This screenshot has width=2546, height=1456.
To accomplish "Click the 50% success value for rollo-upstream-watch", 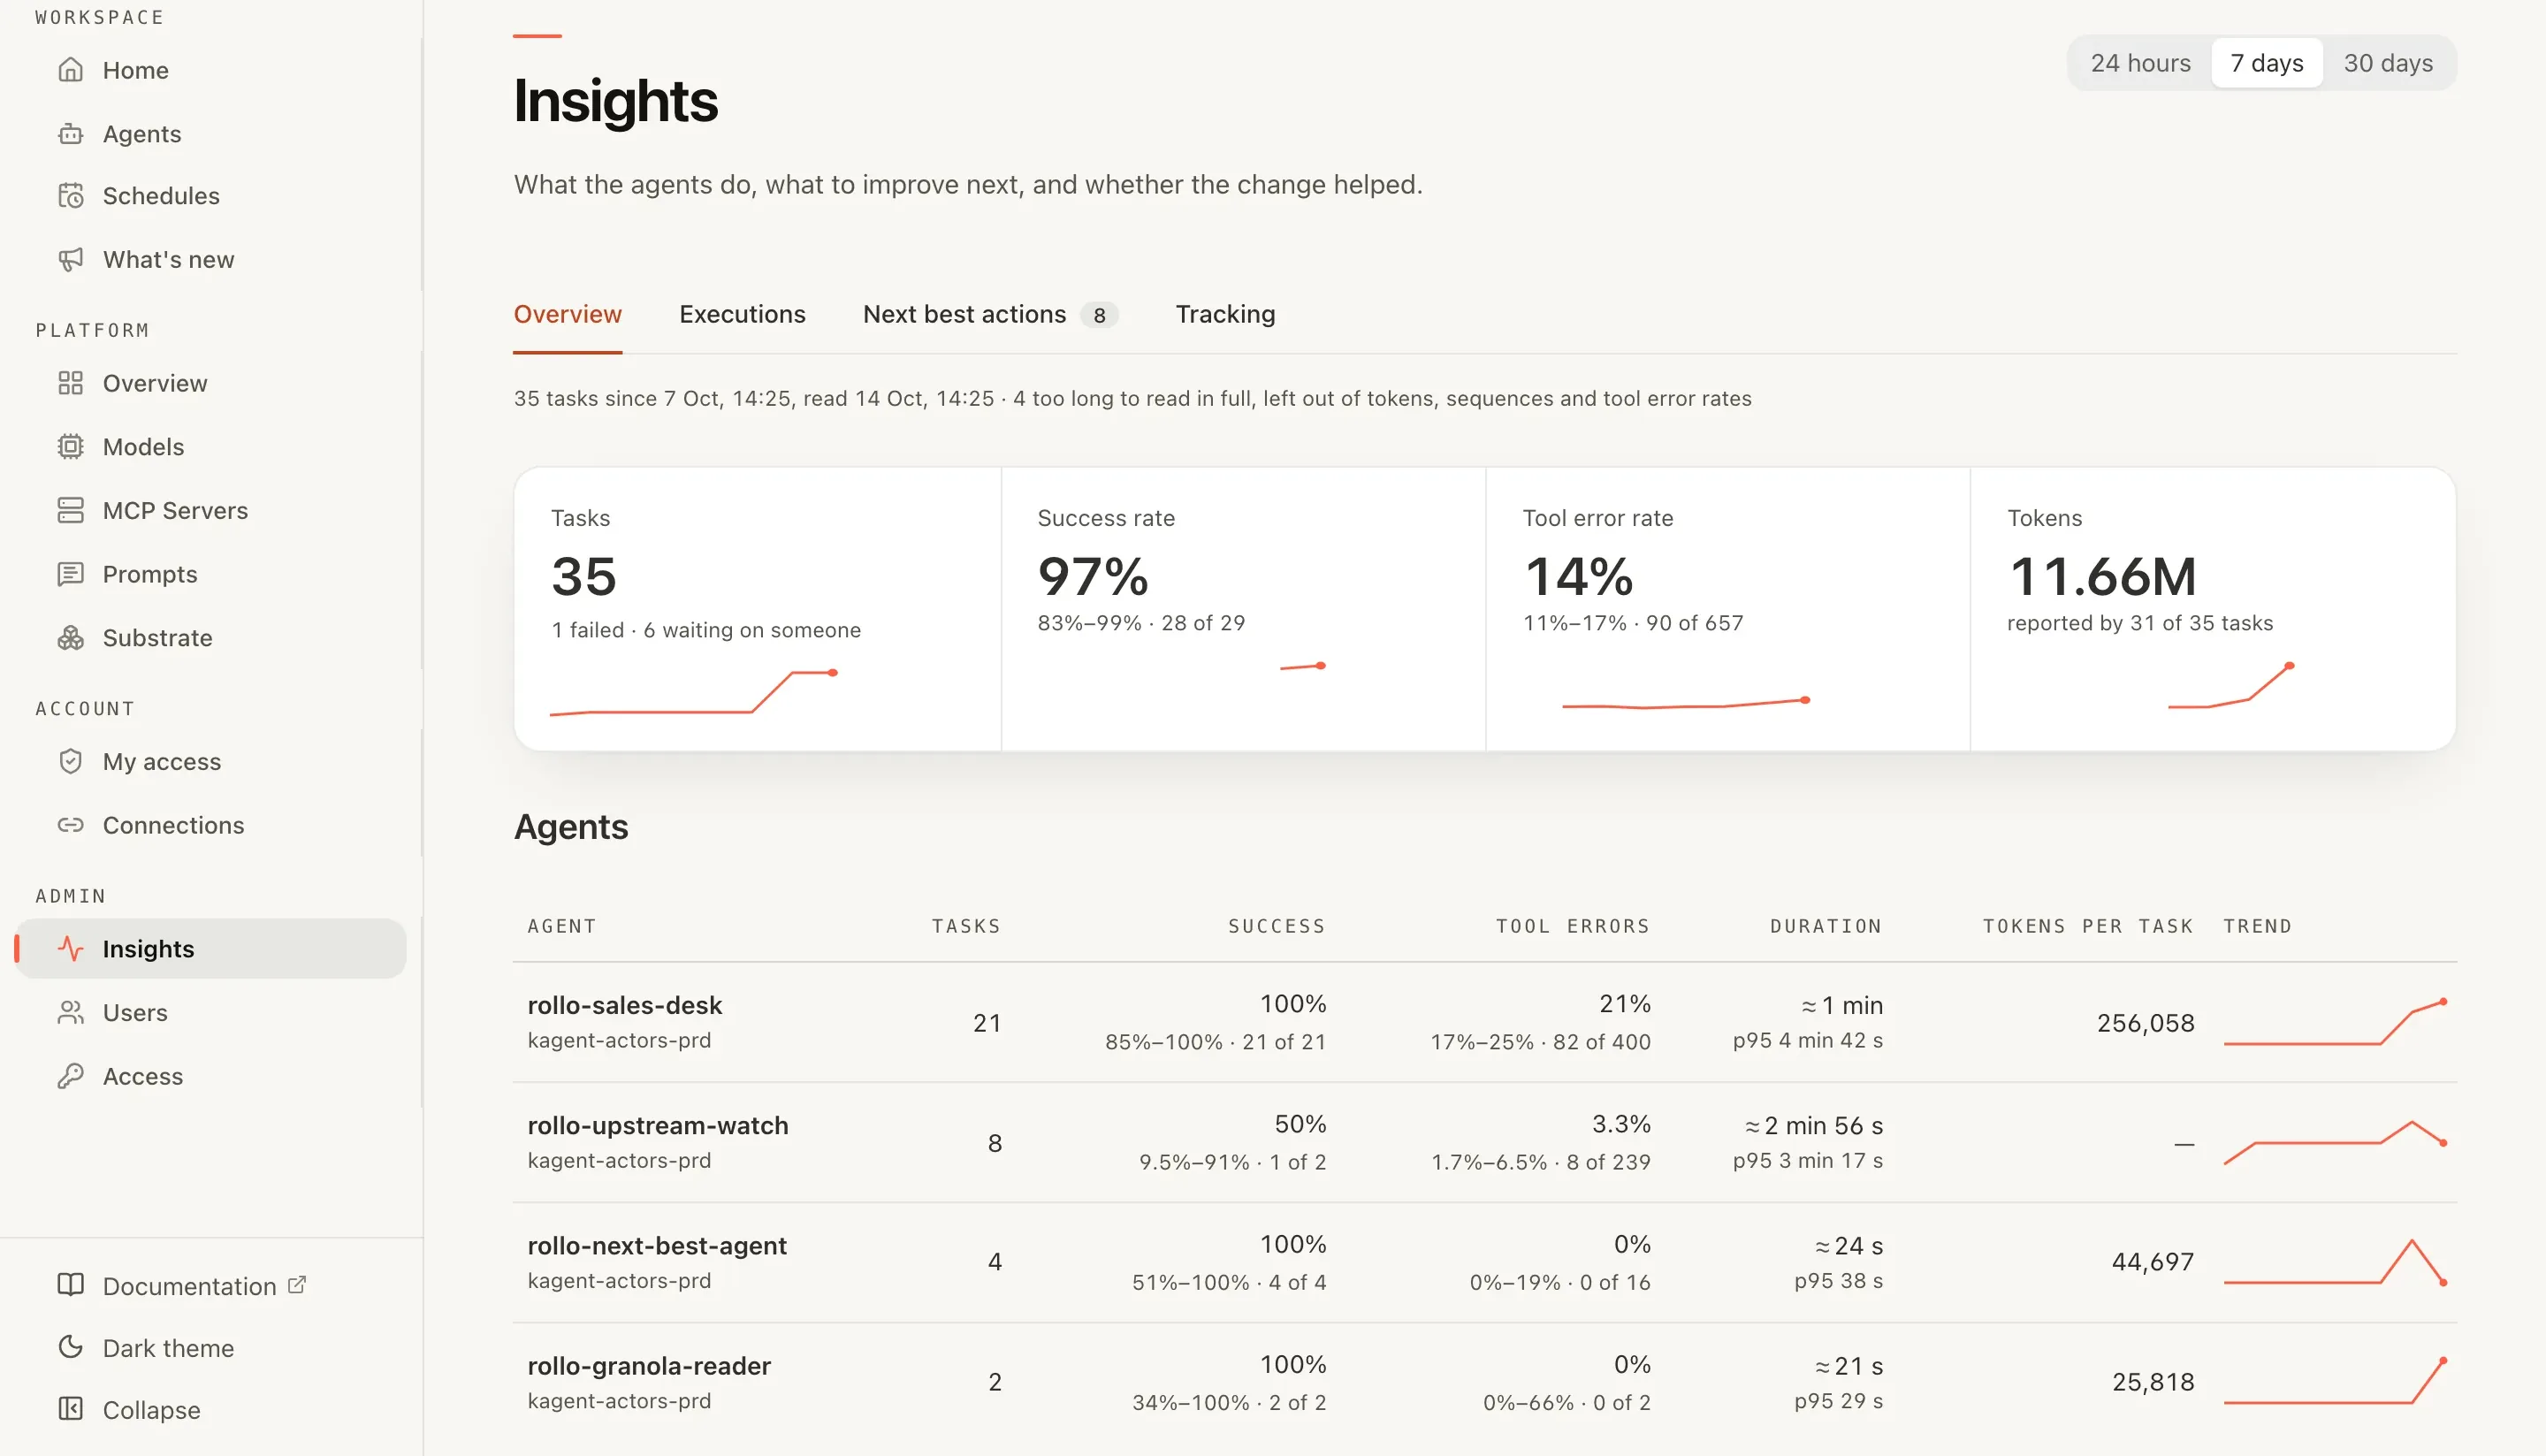I will (x=1300, y=1124).
